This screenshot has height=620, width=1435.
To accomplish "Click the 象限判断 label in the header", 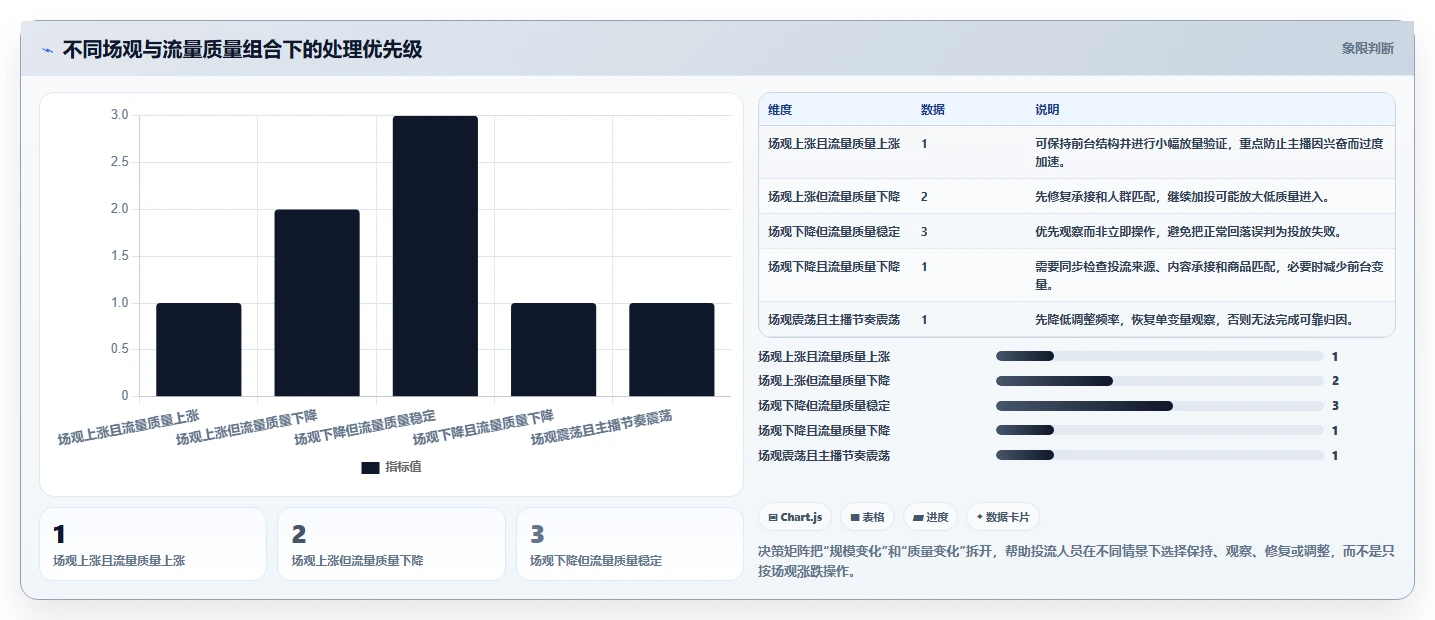I will click(x=1367, y=48).
